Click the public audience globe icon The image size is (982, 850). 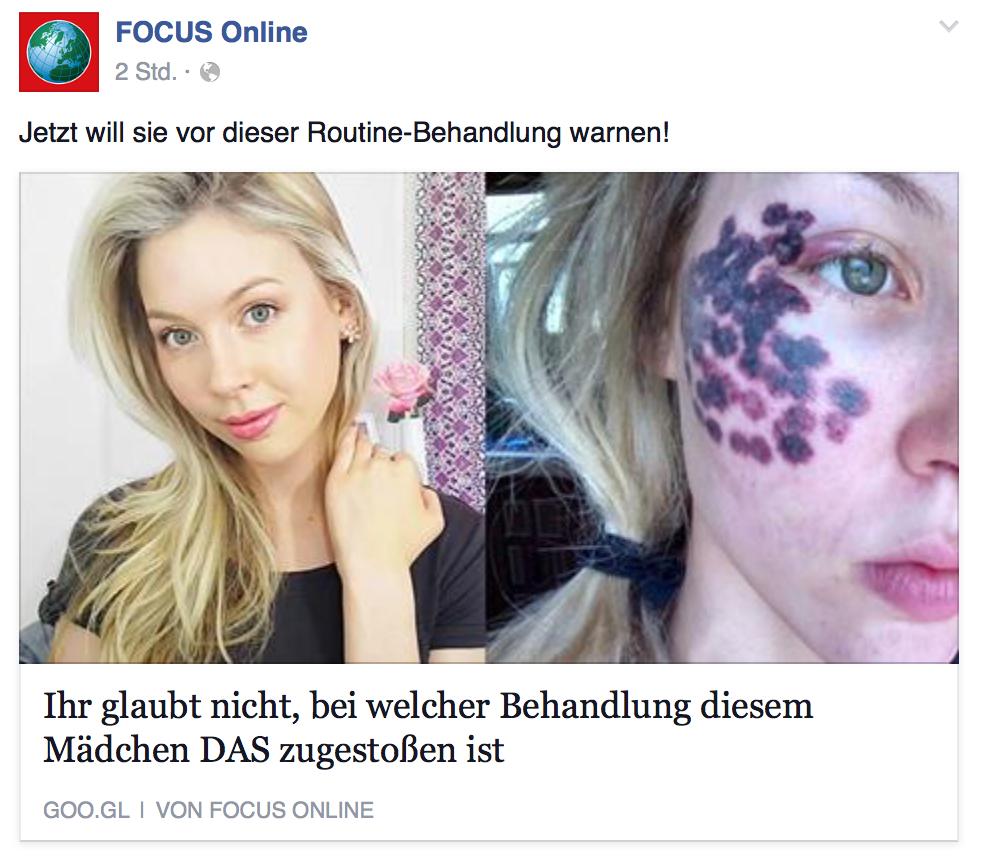[210, 73]
